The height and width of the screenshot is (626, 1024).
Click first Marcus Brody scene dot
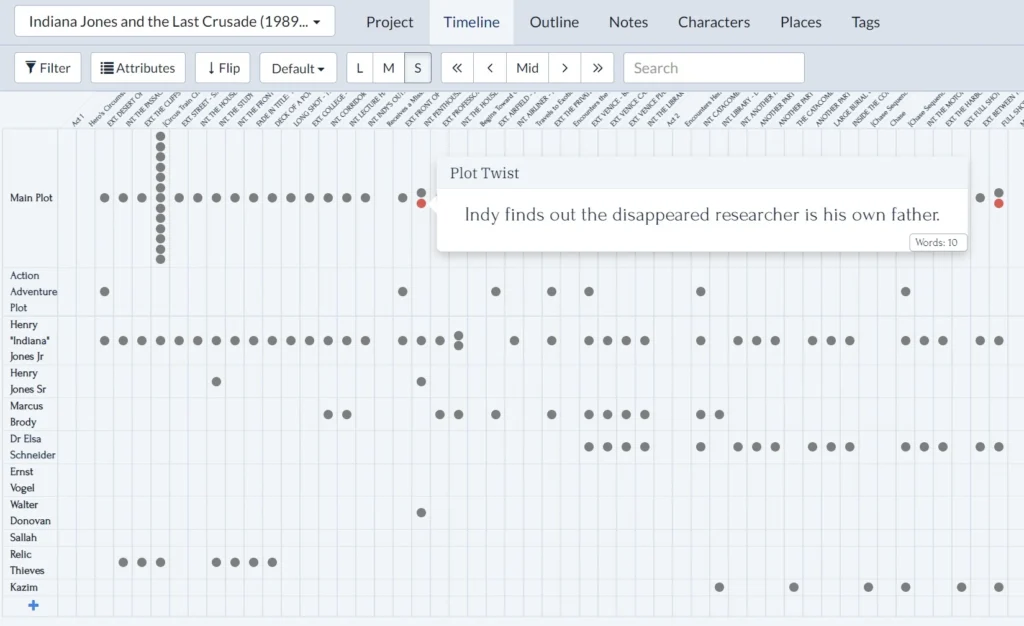click(328, 415)
